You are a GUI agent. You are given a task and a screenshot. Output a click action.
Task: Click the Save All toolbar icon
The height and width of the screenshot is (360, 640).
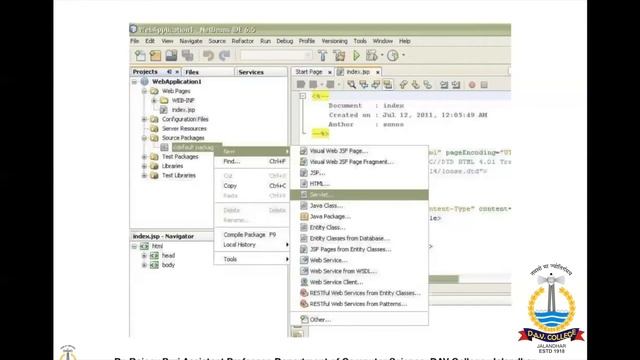point(187,56)
